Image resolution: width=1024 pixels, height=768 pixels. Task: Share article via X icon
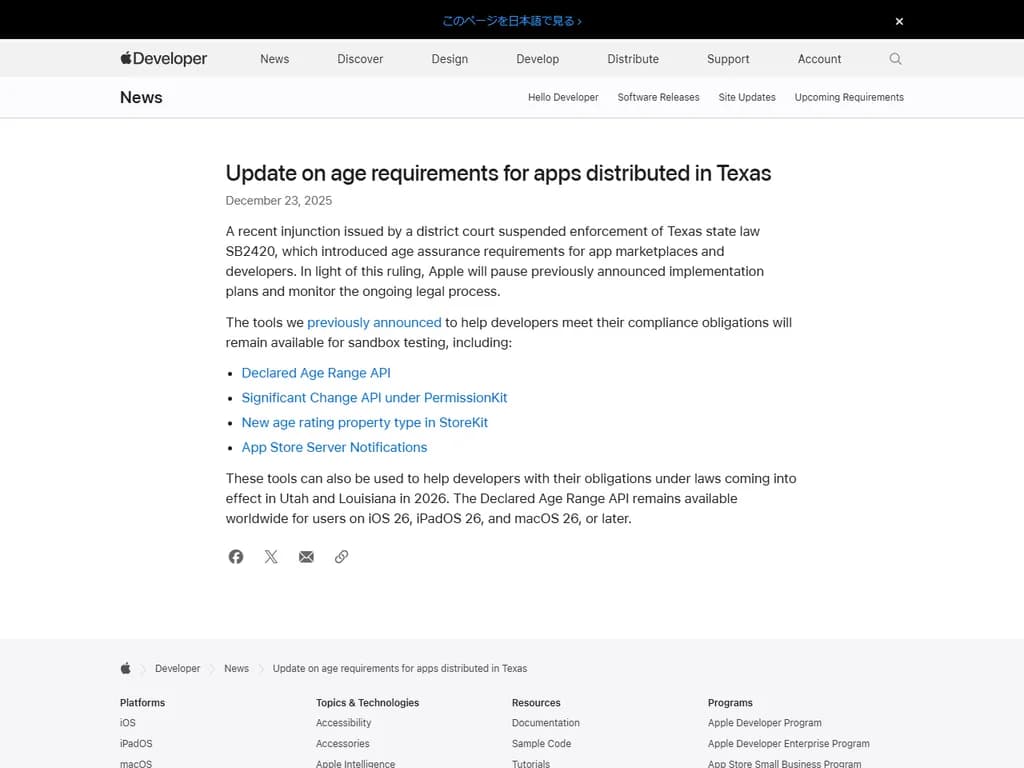[271, 557]
